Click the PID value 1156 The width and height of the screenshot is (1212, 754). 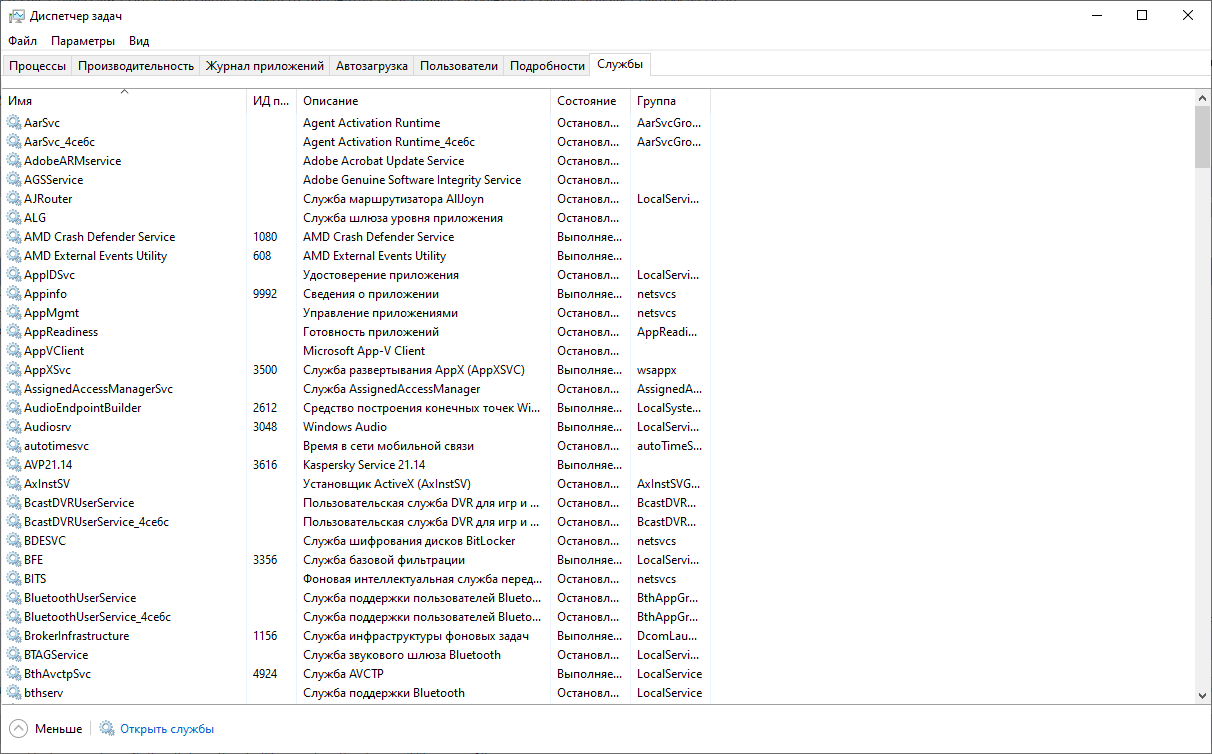[265, 636]
